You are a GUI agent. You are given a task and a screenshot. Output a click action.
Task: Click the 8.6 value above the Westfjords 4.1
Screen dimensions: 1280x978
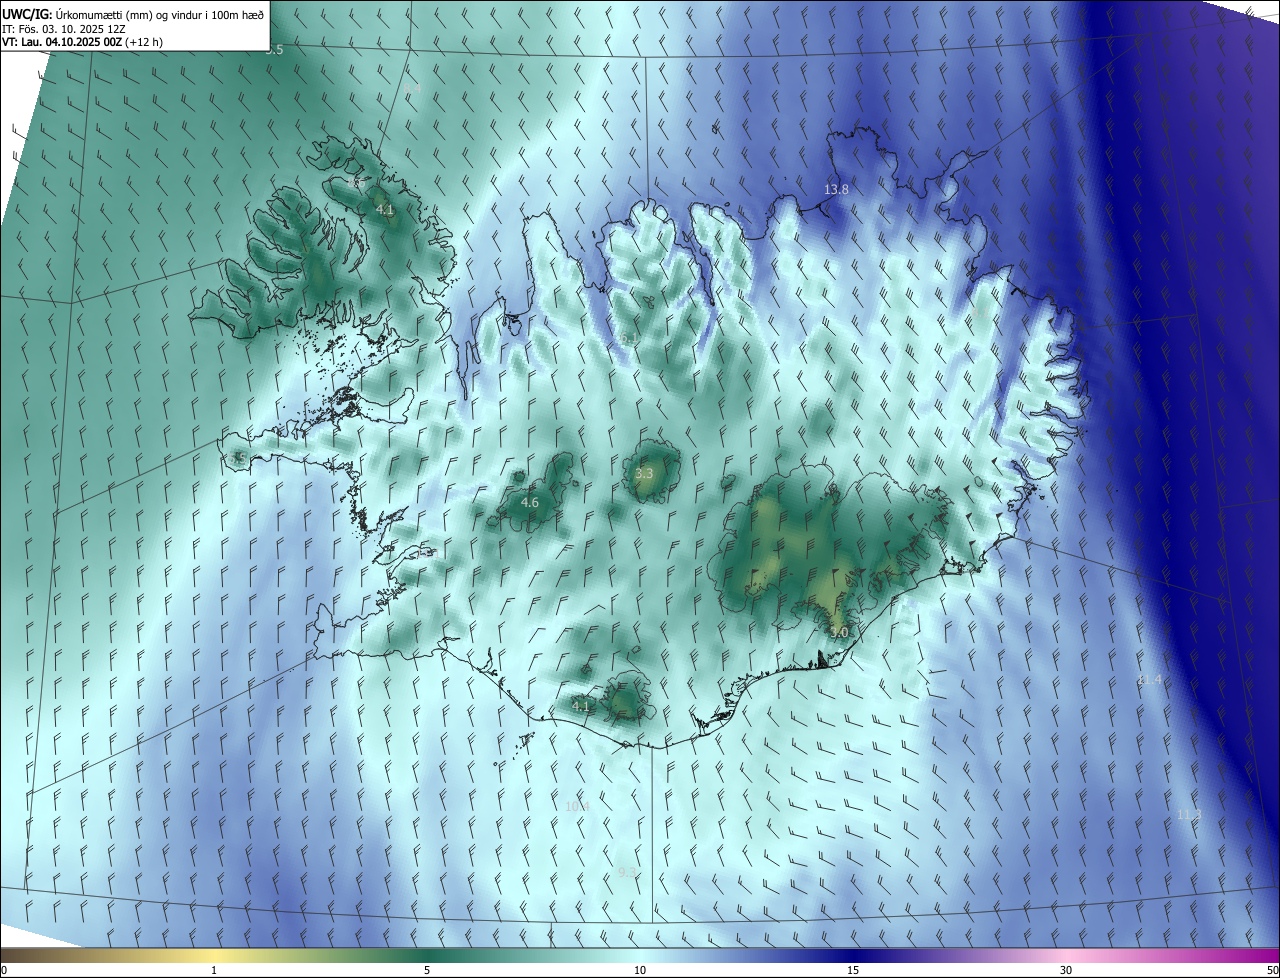pyautogui.click(x=357, y=183)
